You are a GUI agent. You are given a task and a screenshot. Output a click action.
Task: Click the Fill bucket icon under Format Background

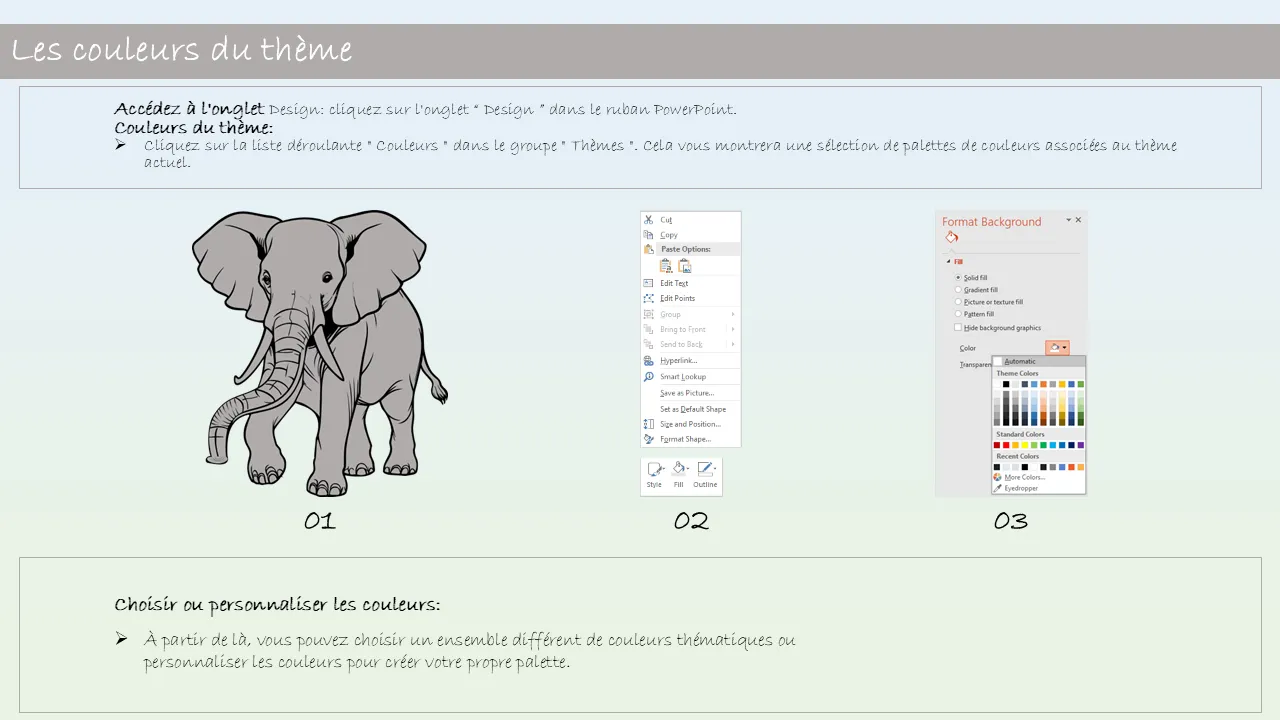click(x=951, y=238)
